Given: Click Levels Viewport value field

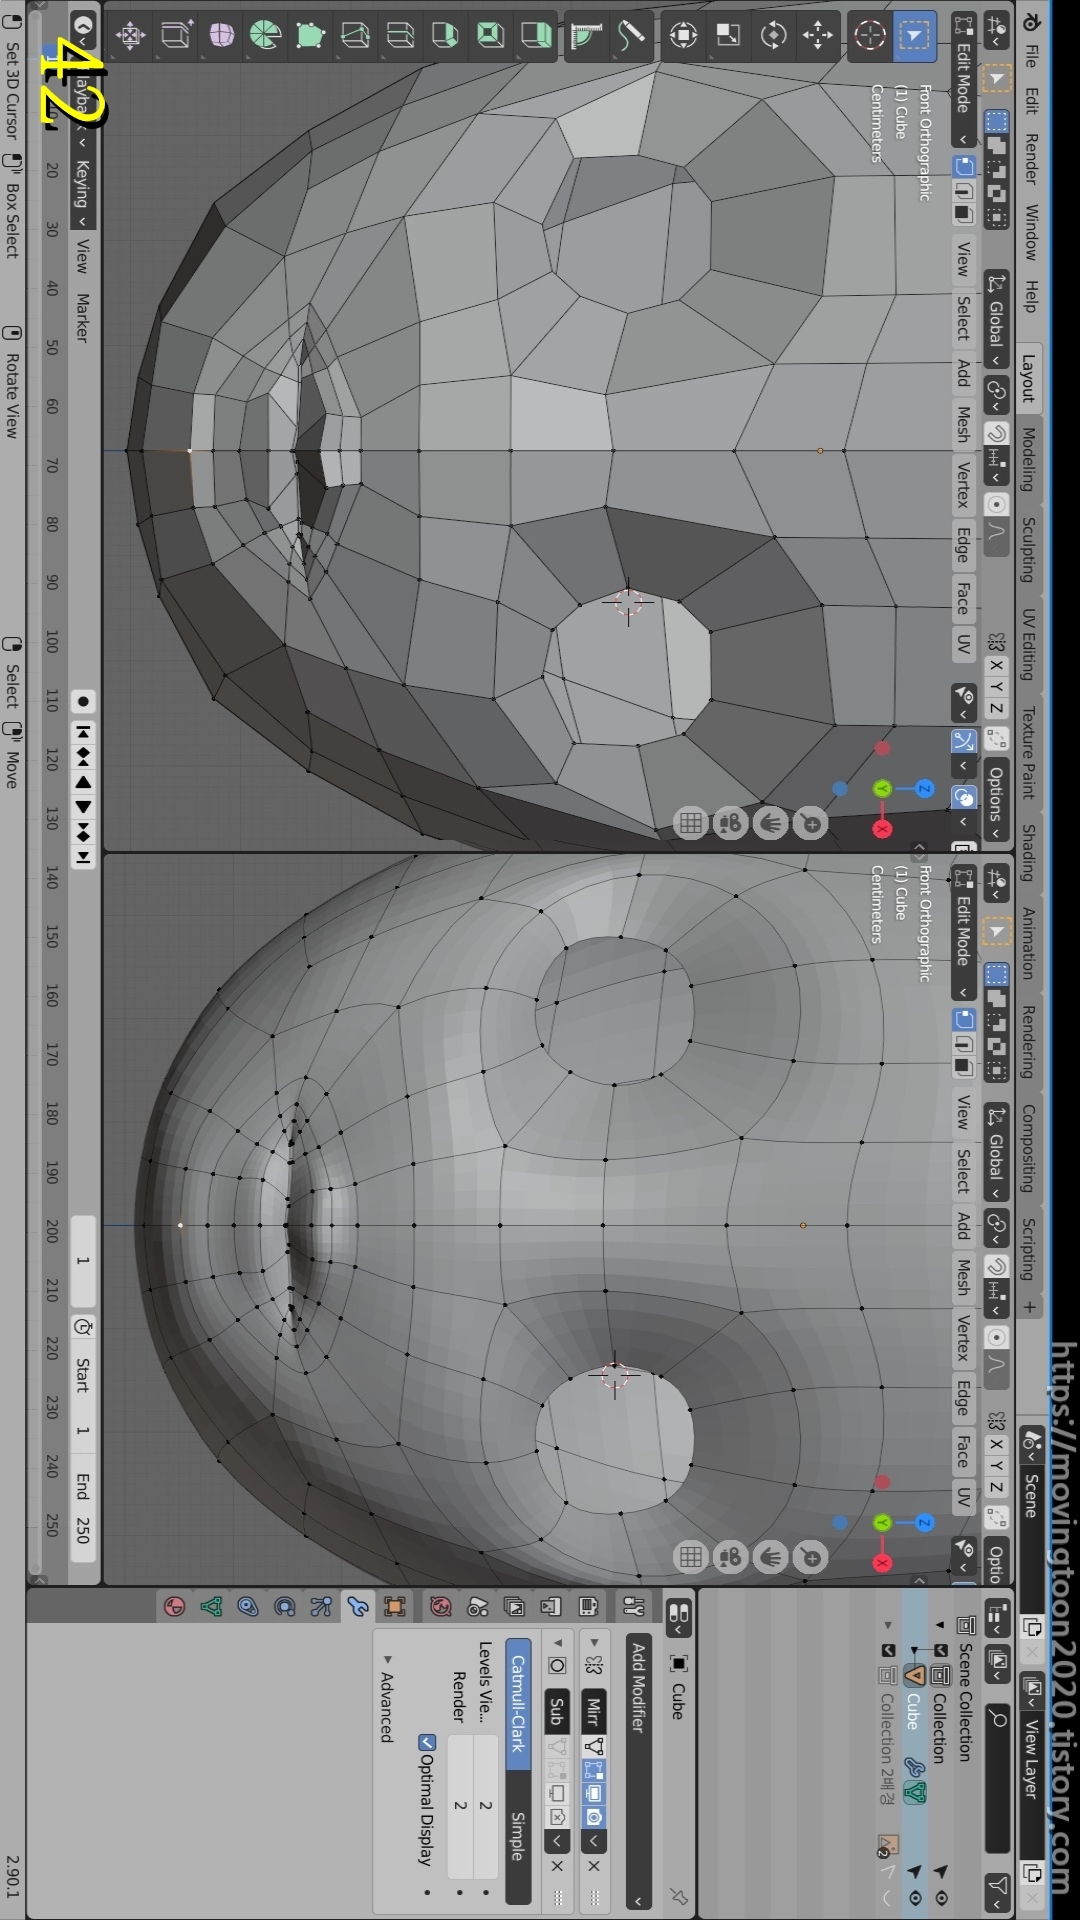Looking at the screenshot, I should (x=485, y=1806).
